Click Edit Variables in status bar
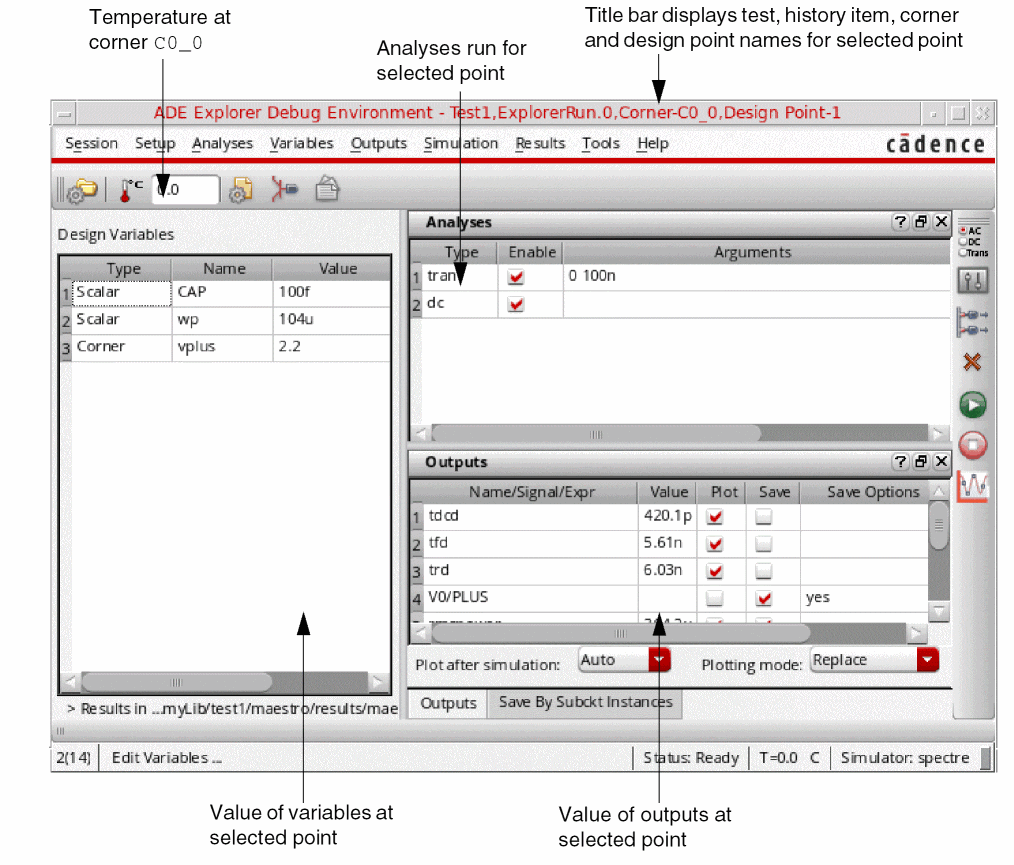The image size is (1014, 865). [x=166, y=758]
